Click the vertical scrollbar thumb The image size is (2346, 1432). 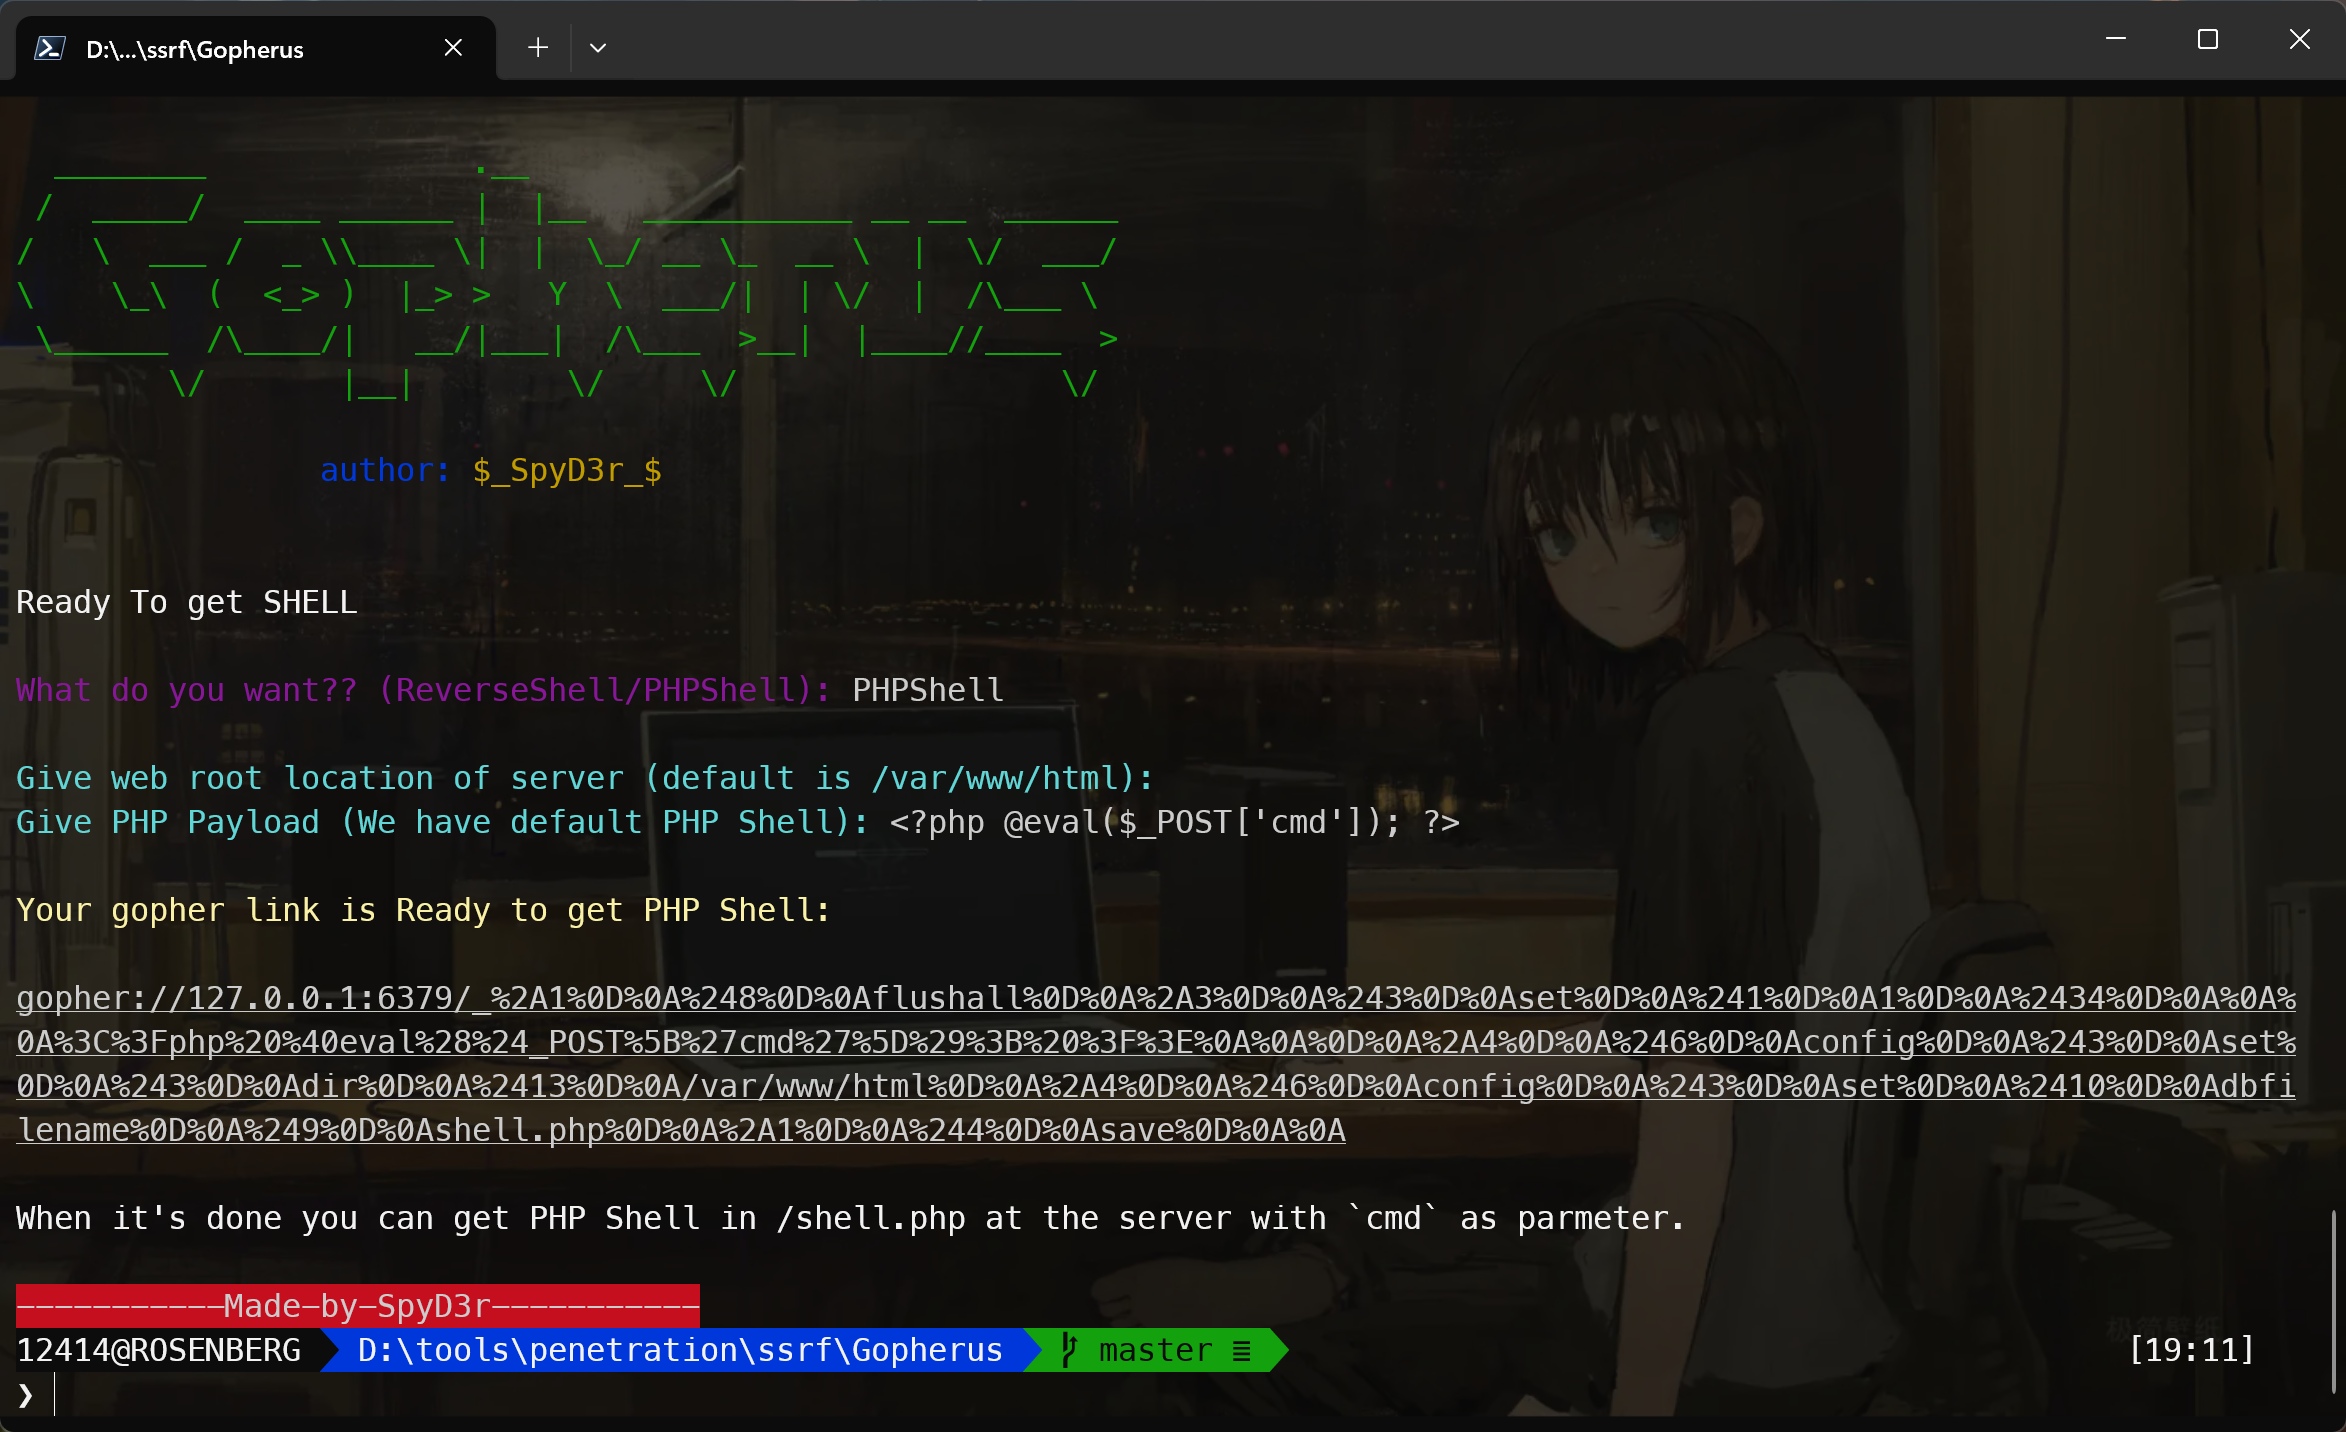2333,1300
